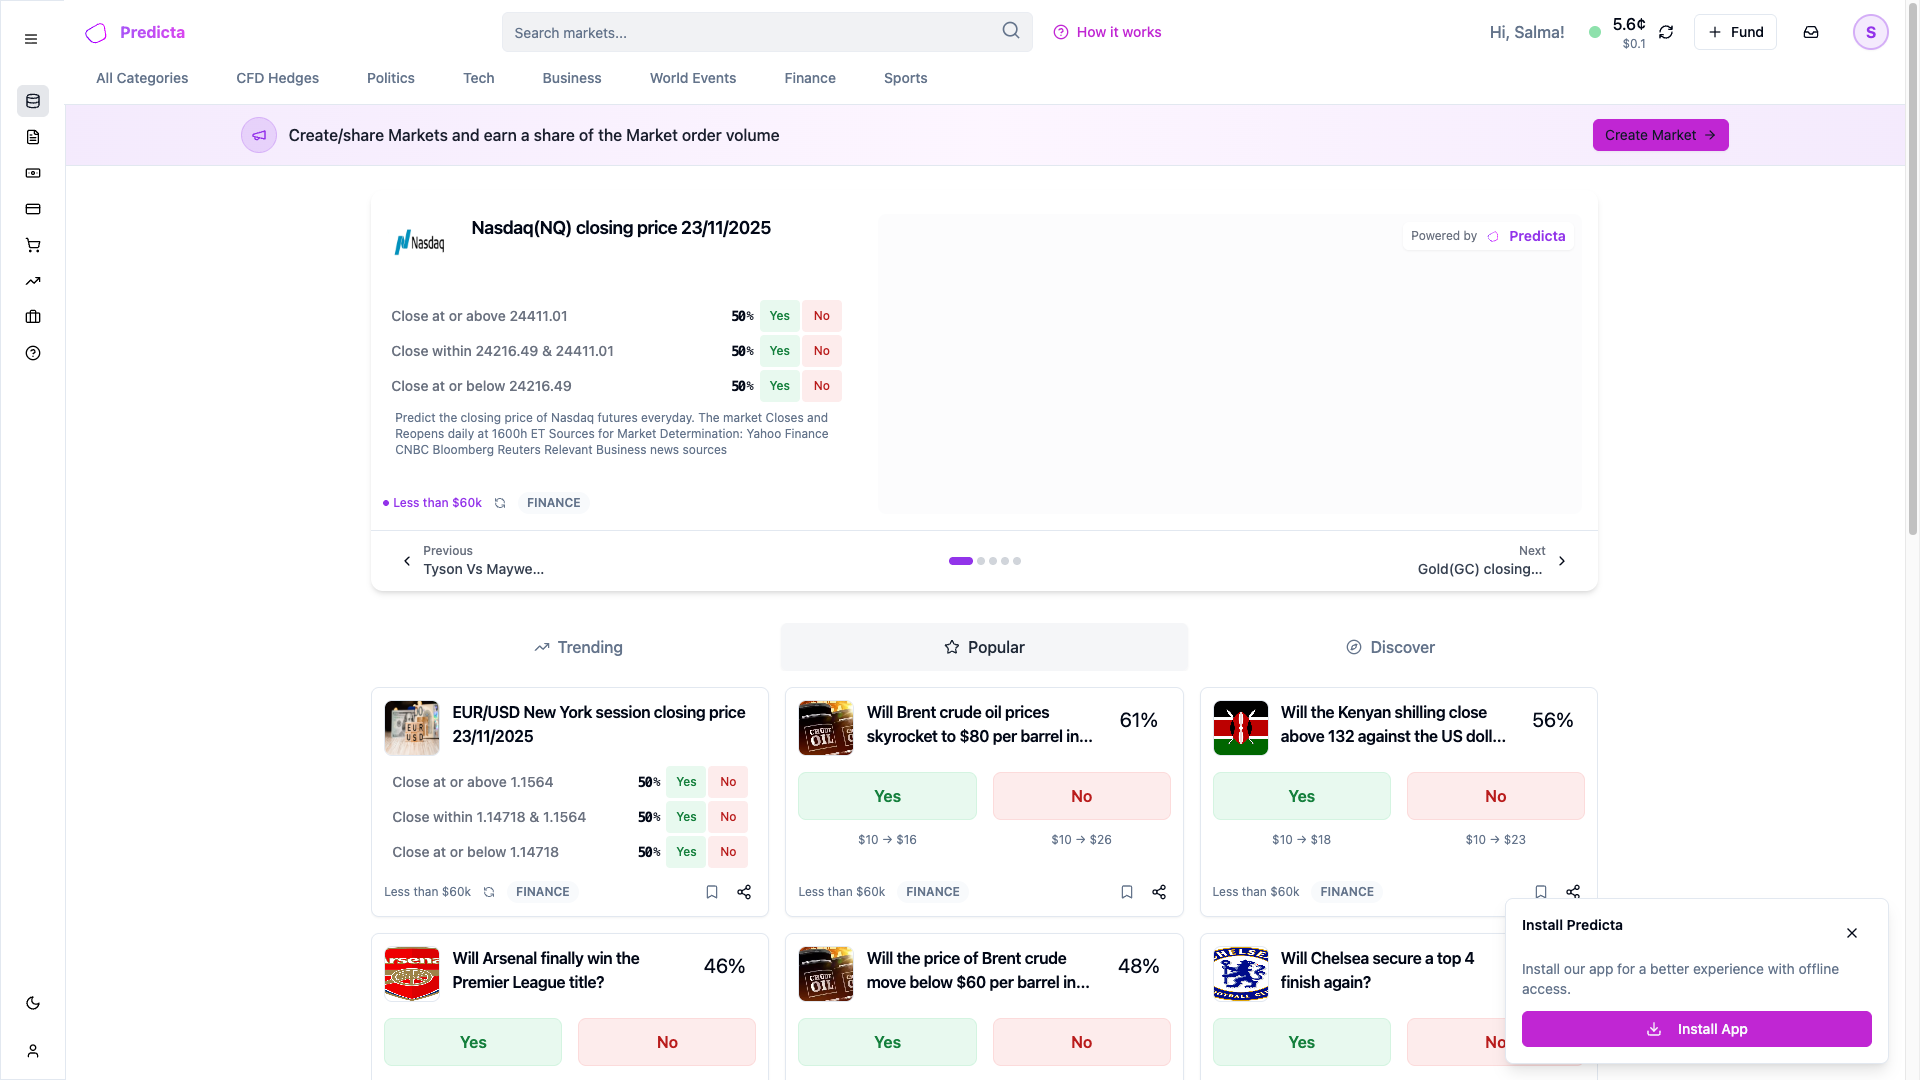Open the trending arrow icon in sidebar

(x=33, y=281)
